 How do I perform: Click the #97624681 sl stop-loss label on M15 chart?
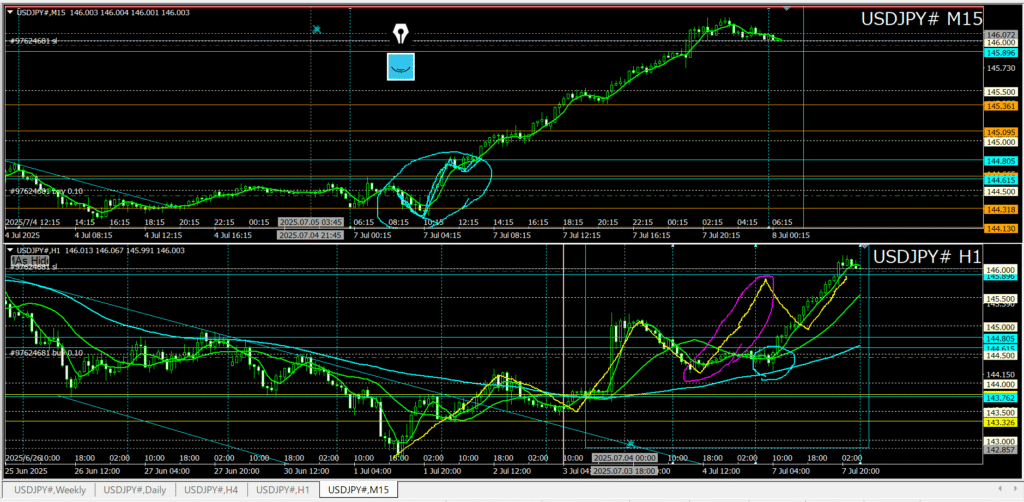coord(38,41)
